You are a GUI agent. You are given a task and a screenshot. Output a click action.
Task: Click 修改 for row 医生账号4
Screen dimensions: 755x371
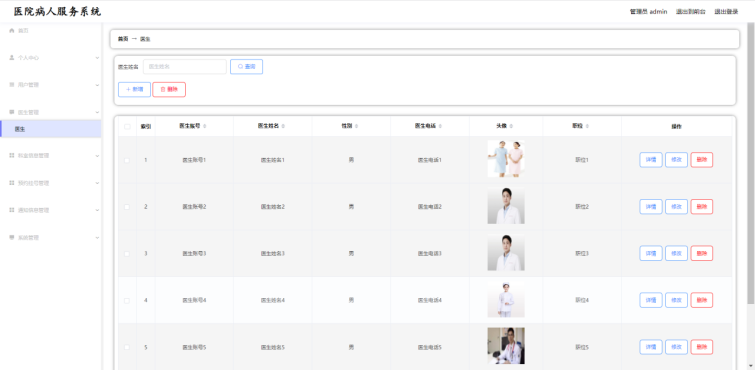tap(677, 300)
